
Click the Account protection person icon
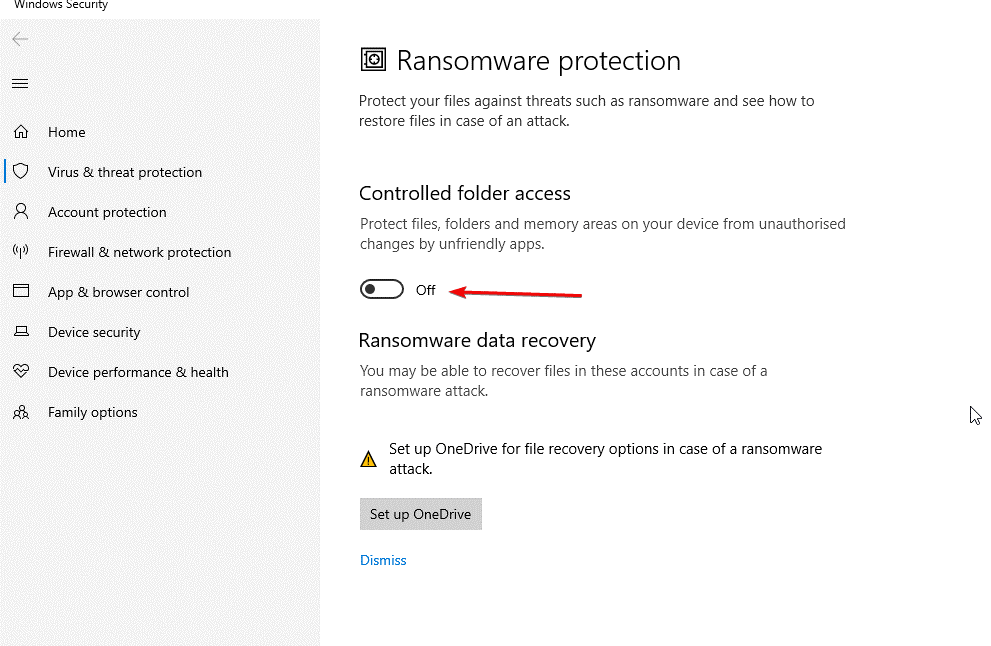click(21, 211)
